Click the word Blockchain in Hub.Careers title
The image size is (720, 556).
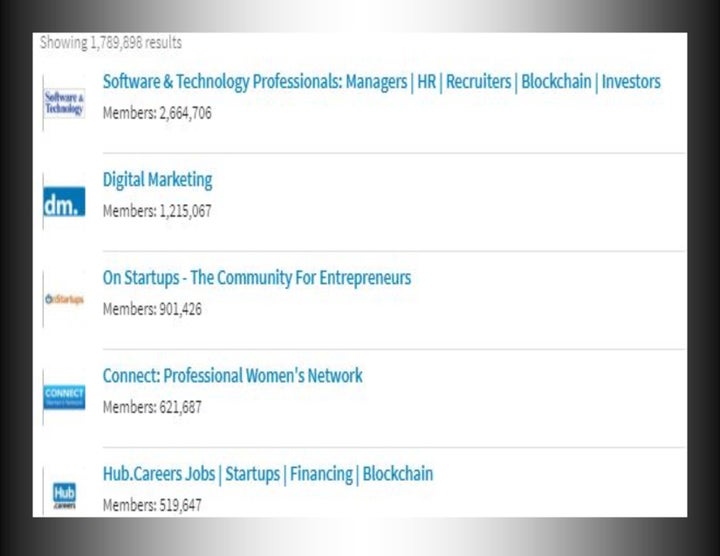pos(398,474)
